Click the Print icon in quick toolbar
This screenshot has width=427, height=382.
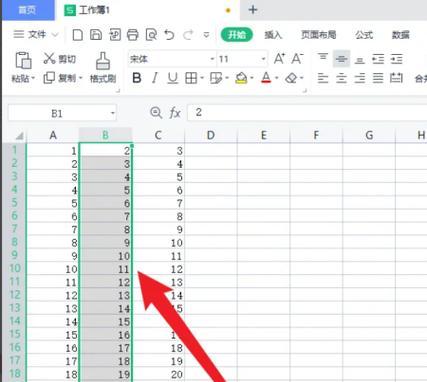coord(133,35)
